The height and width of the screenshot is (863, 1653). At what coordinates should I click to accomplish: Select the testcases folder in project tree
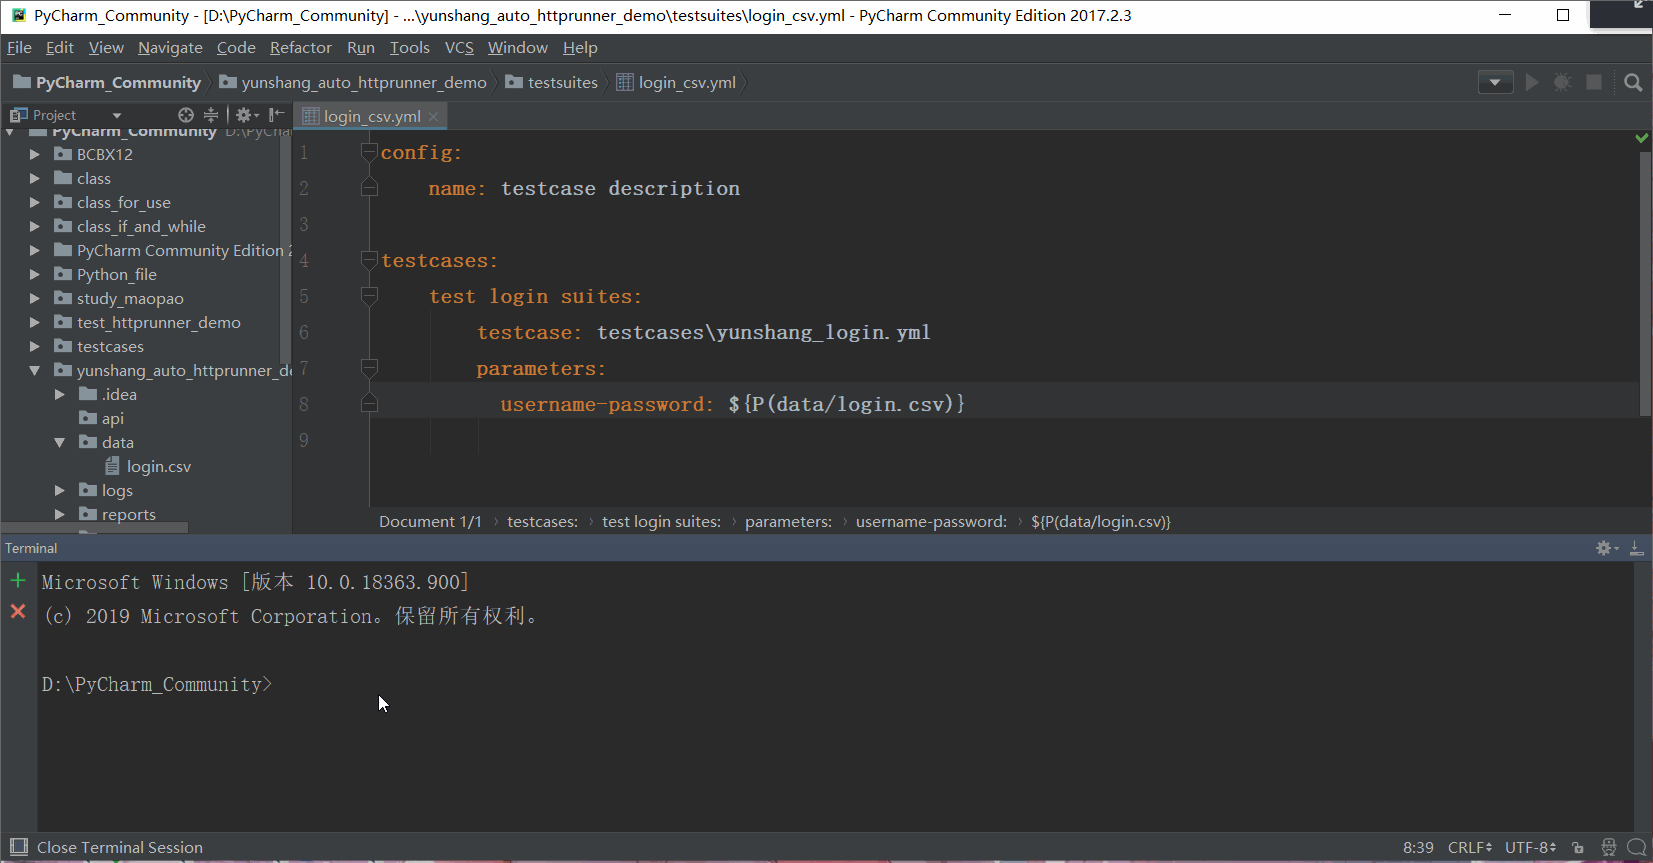[99, 346]
